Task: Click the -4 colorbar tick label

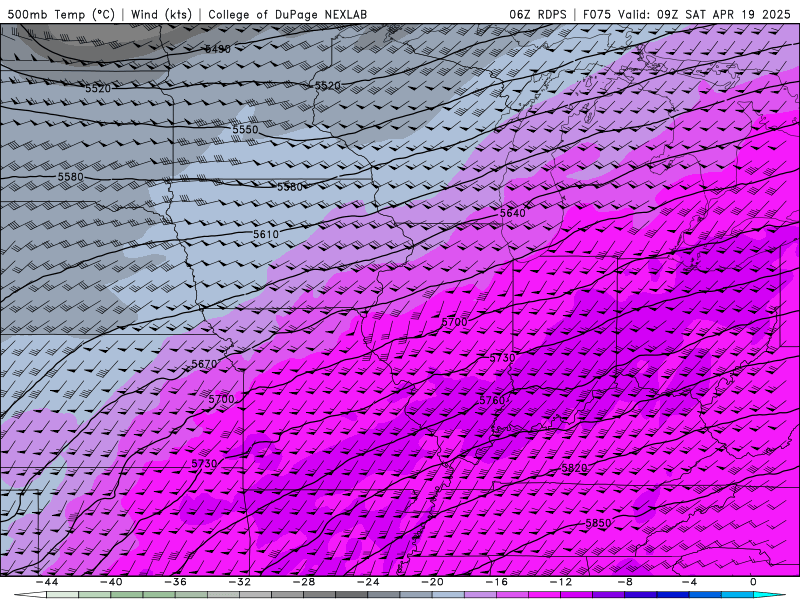Action: click(x=690, y=582)
